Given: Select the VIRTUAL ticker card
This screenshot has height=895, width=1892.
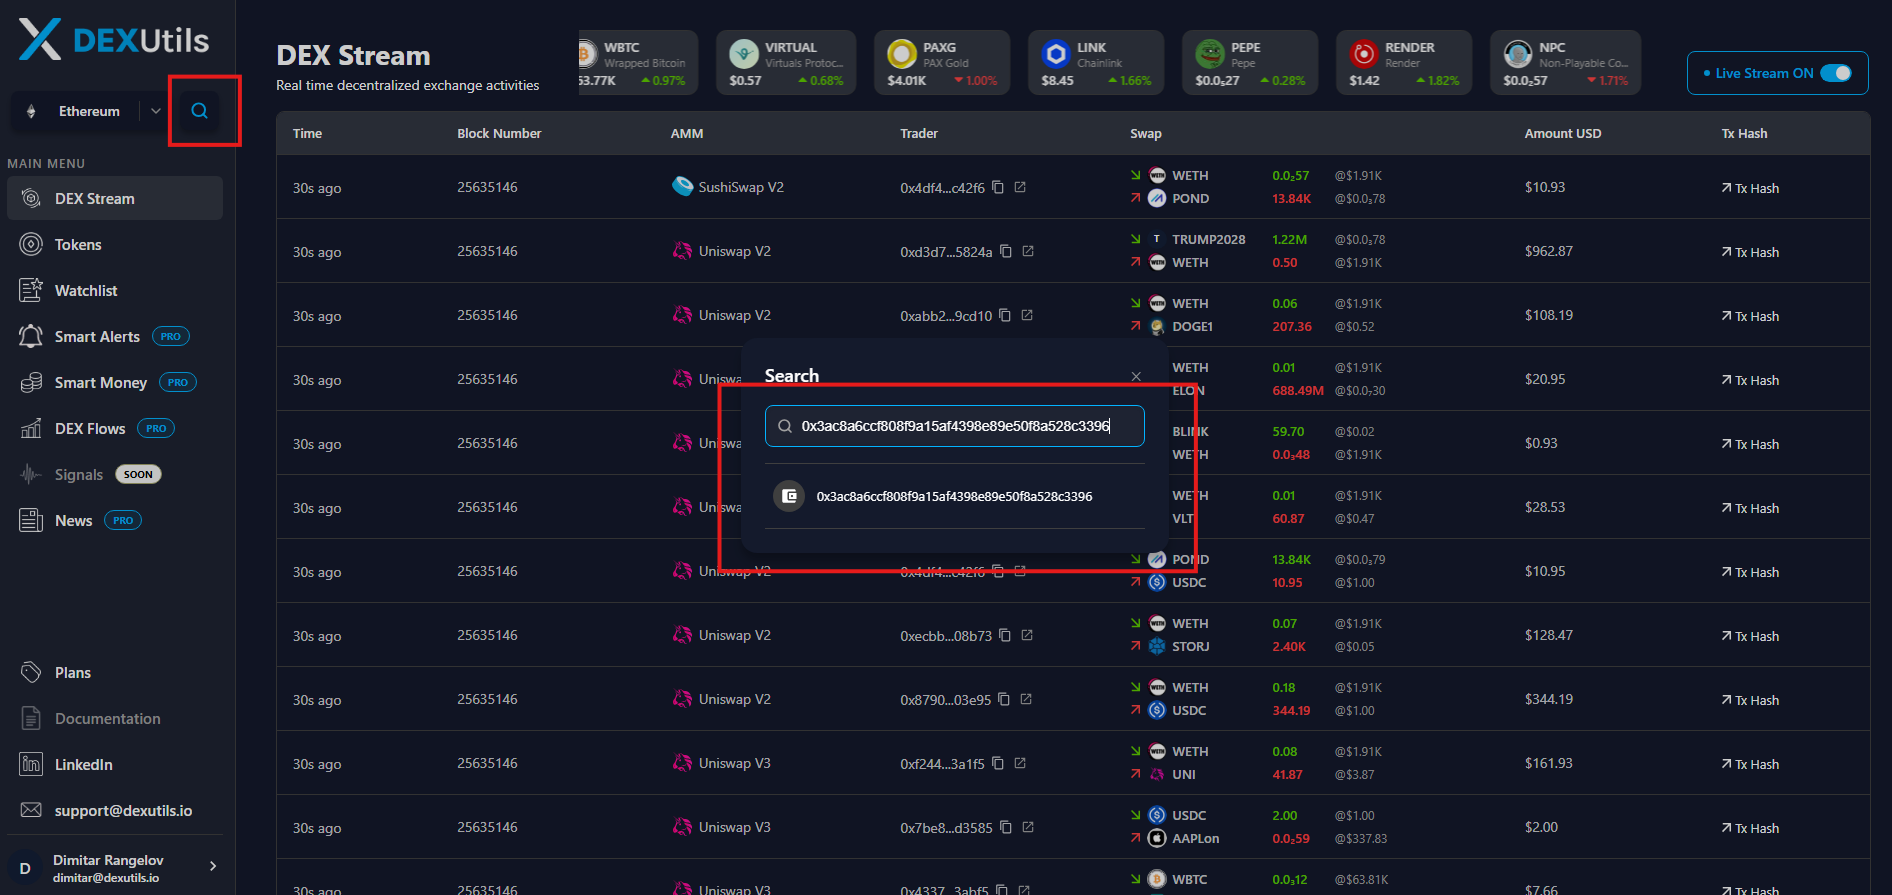Looking at the screenshot, I should click(x=786, y=63).
